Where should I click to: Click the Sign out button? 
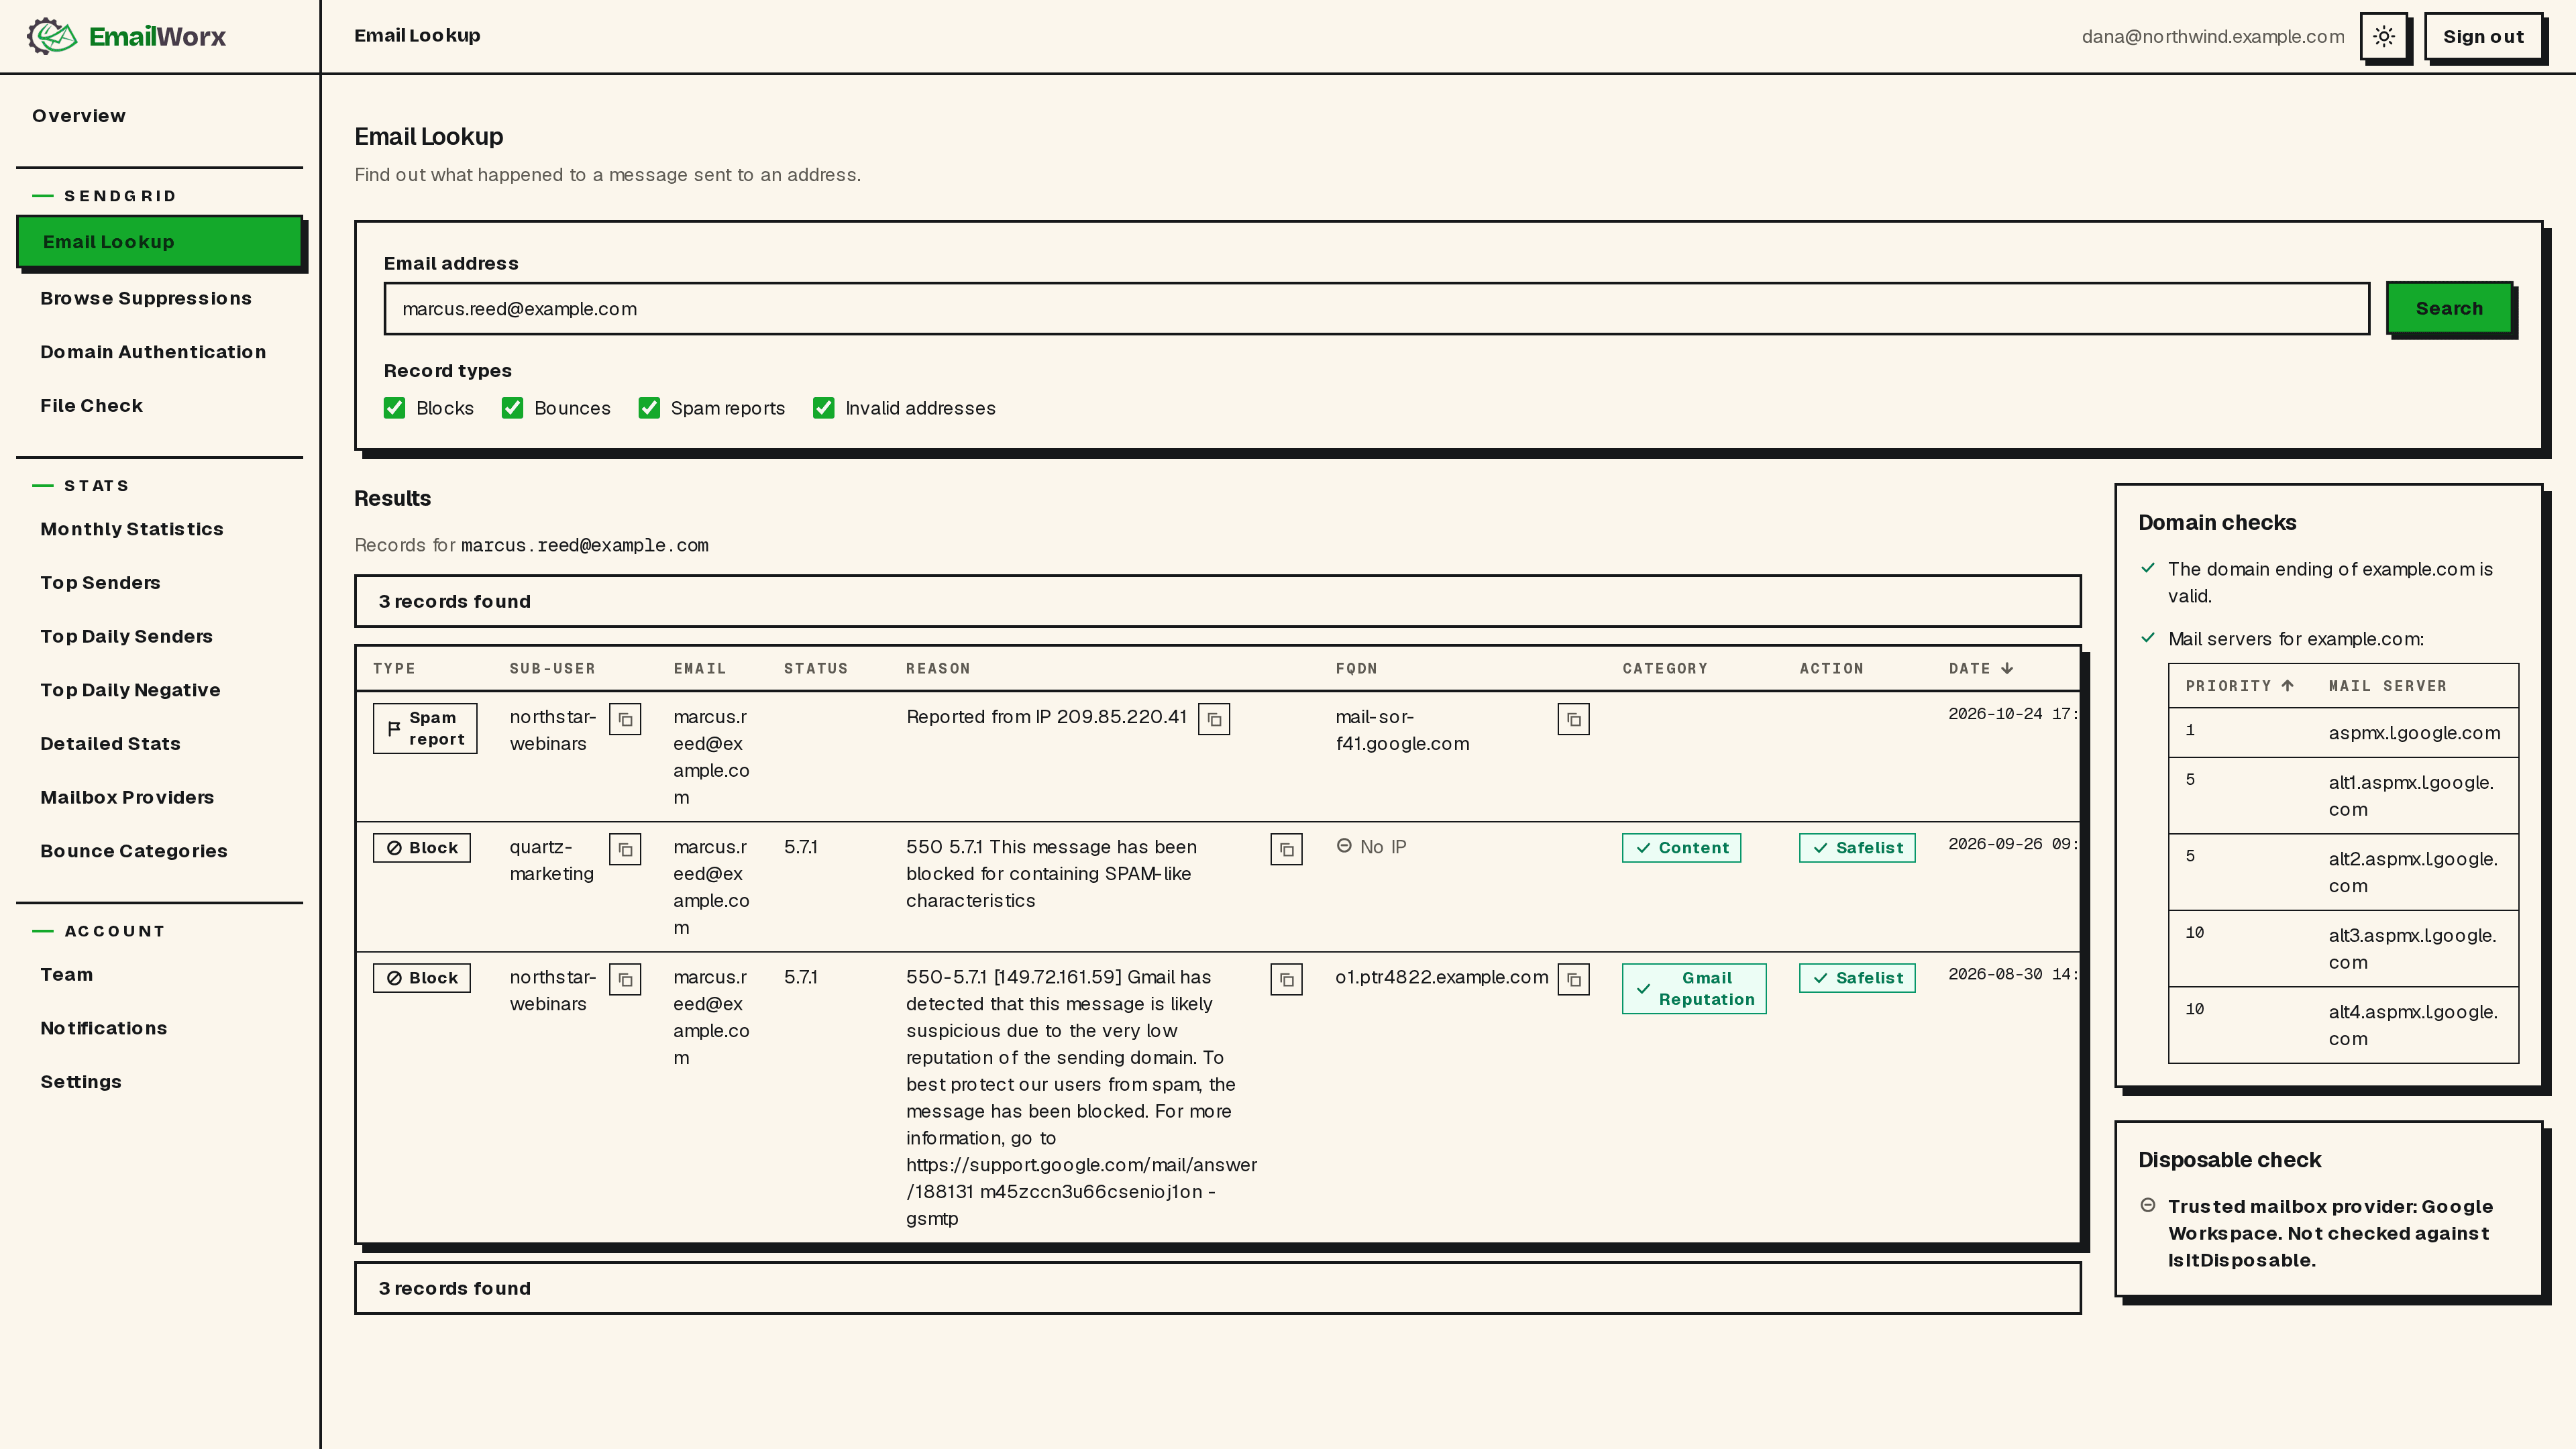coord(2483,37)
